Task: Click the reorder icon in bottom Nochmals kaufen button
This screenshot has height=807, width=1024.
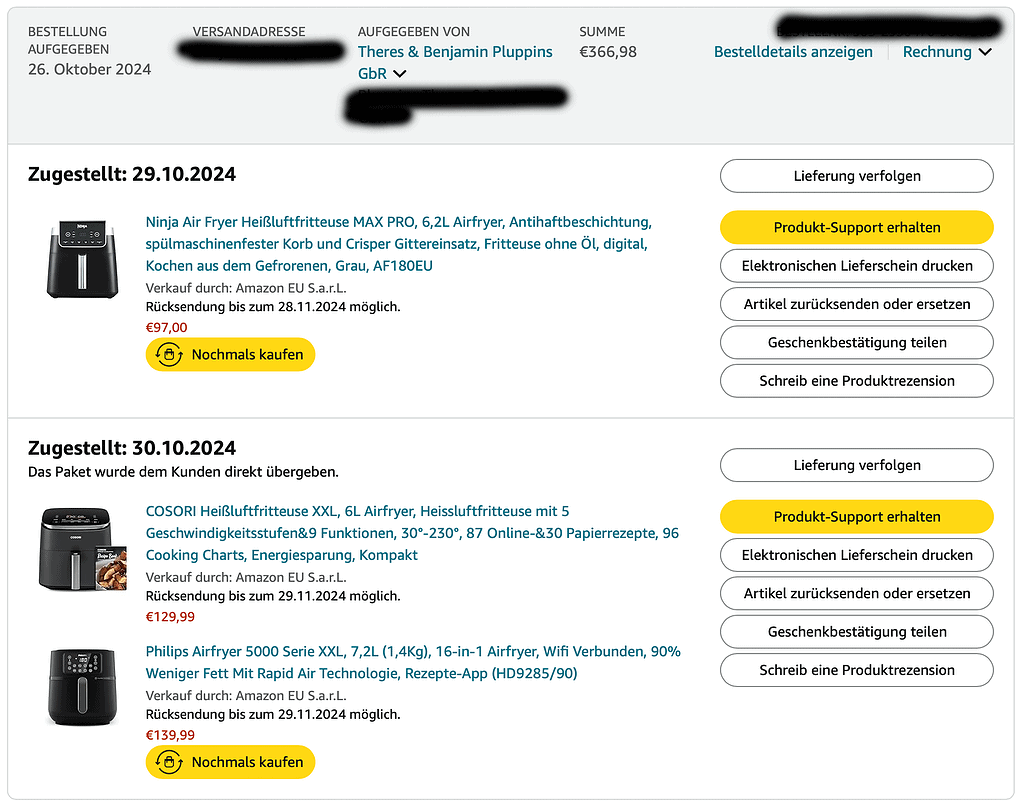Action: 169,762
